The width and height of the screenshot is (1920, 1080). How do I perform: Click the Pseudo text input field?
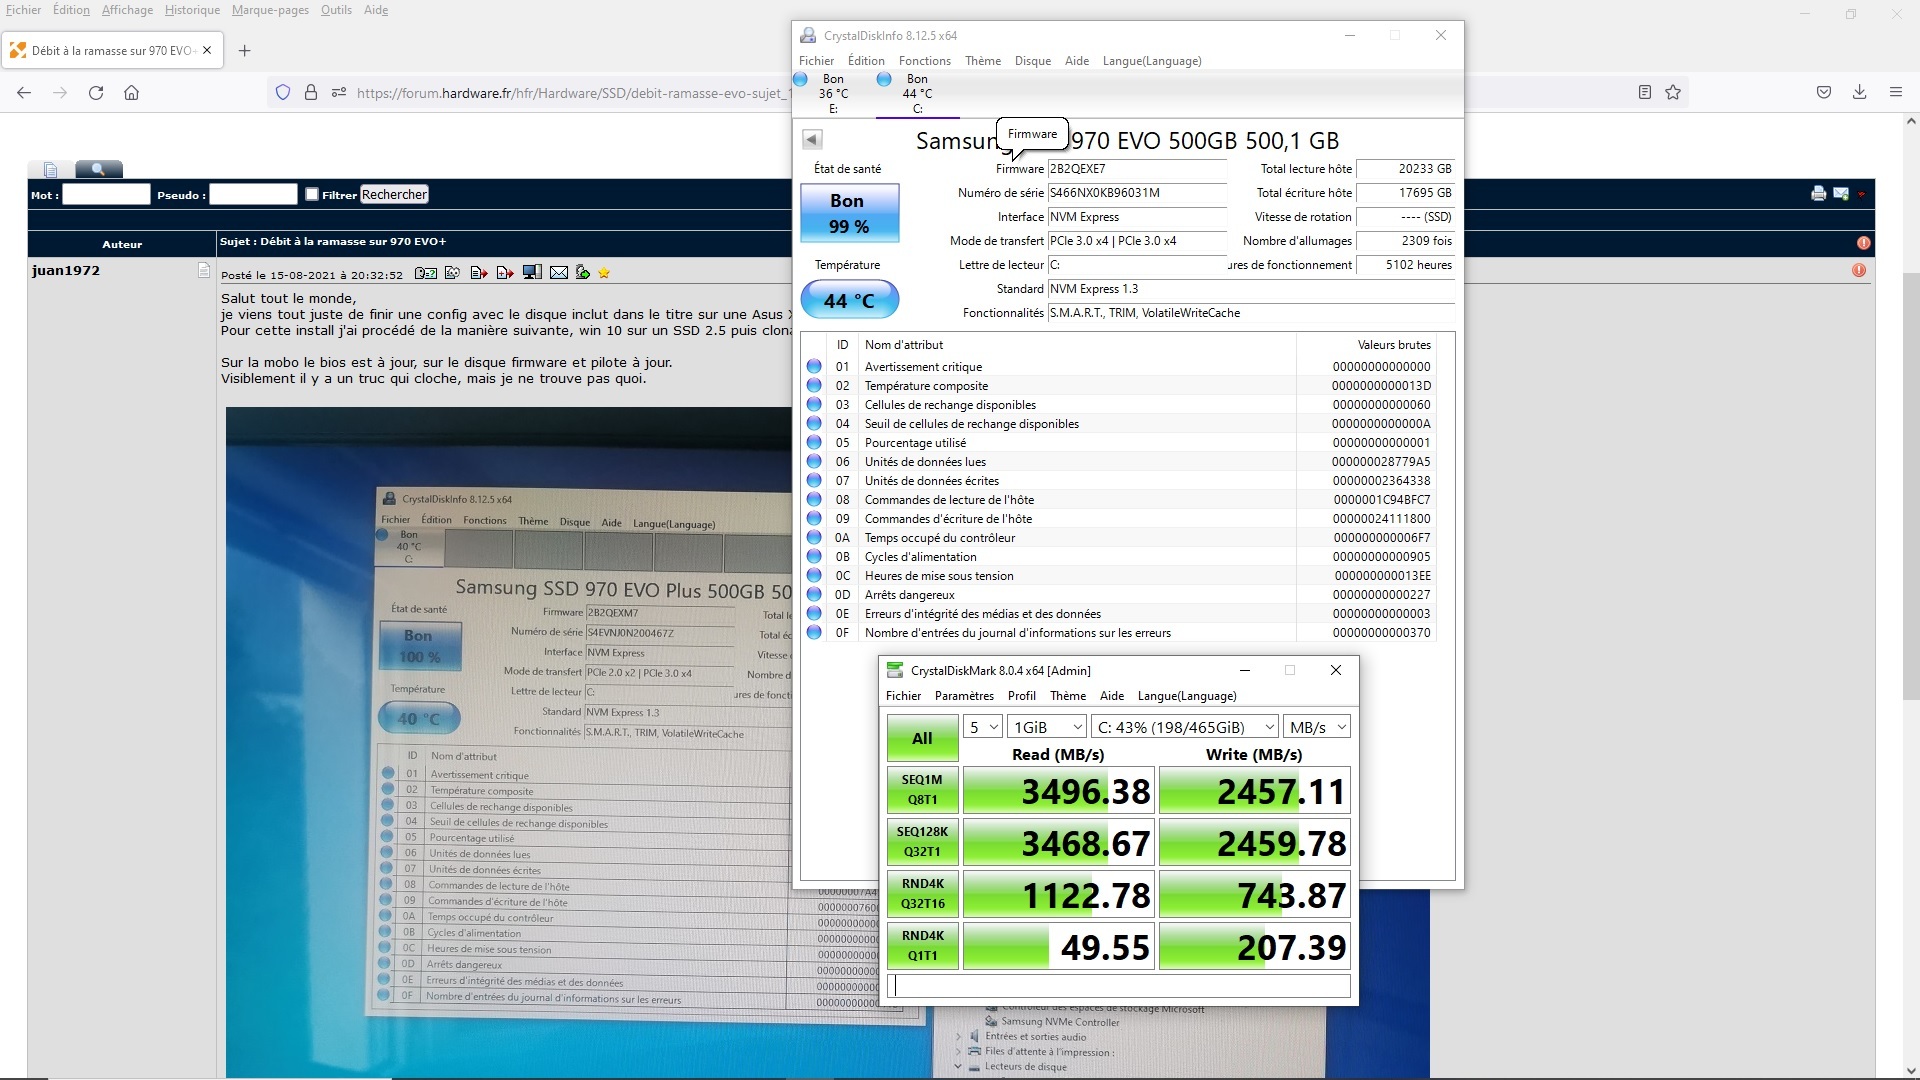253,194
